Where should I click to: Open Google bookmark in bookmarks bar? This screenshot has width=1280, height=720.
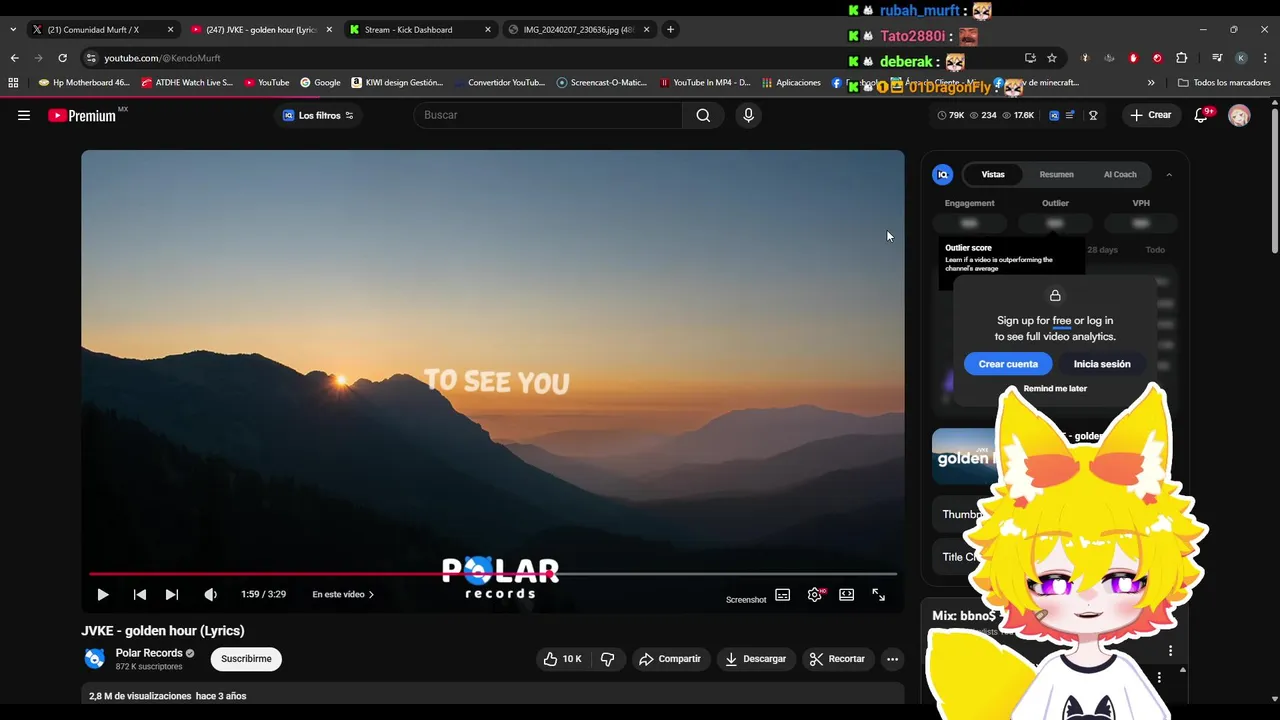[x=320, y=83]
